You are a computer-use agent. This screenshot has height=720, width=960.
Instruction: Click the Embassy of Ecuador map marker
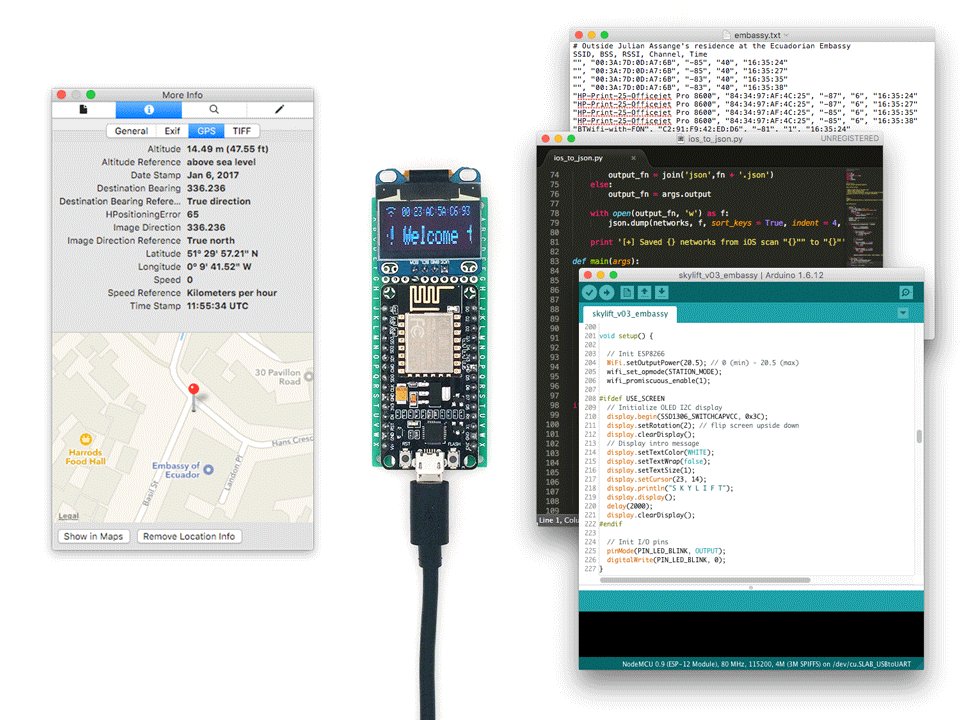(209, 470)
